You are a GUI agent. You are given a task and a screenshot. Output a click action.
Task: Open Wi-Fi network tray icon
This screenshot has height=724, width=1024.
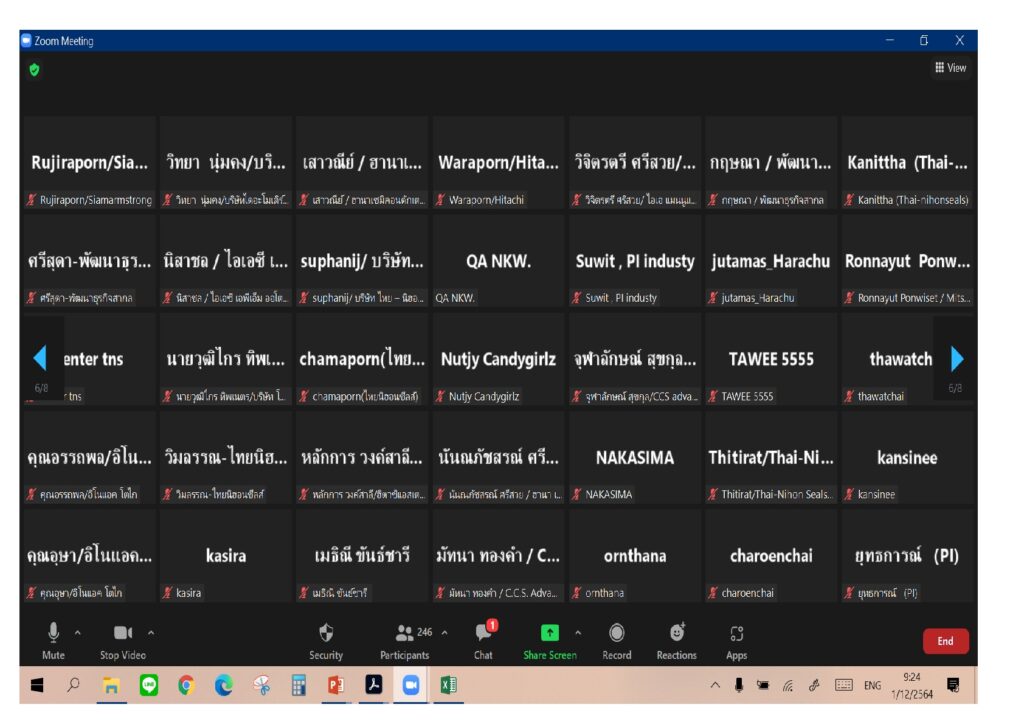[788, 685]
